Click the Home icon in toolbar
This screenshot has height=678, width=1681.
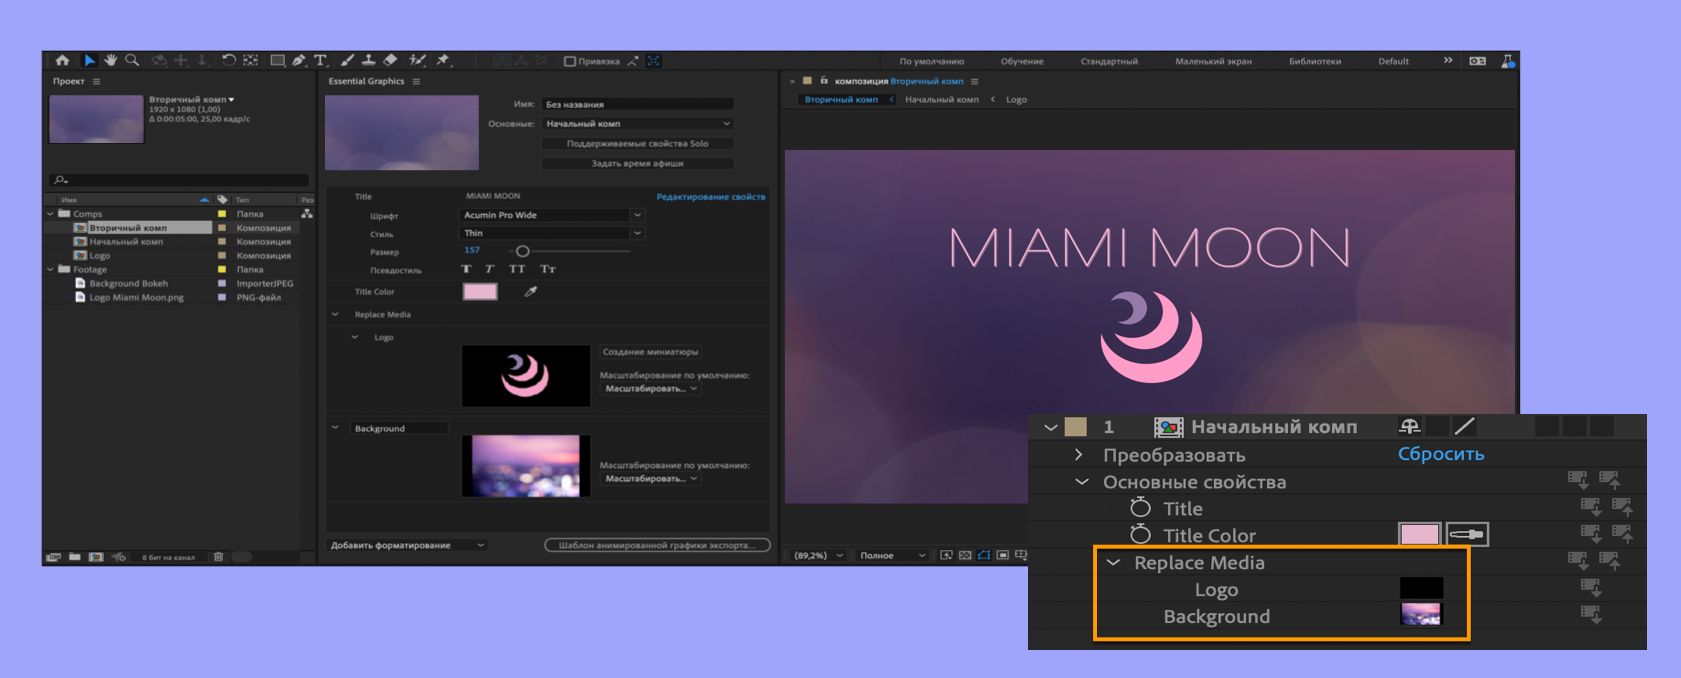62,61
